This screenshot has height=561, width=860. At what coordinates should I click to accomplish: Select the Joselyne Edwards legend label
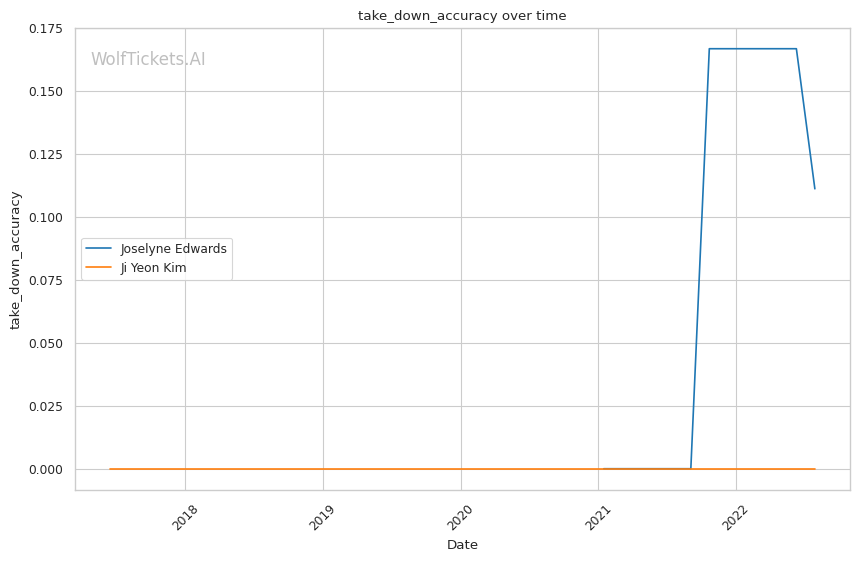[x=173, y=249]
